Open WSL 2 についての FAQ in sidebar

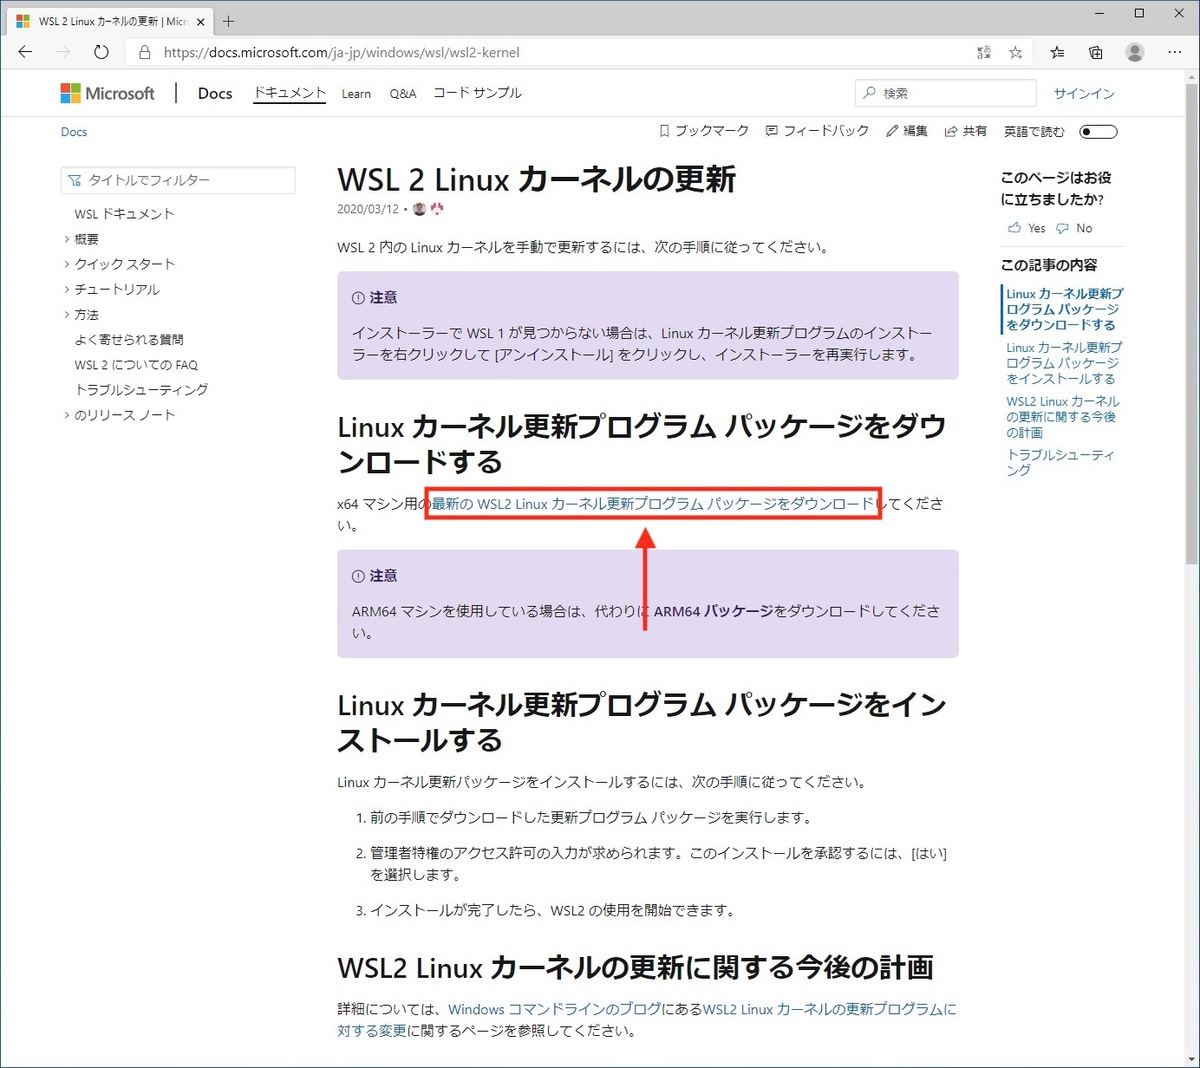pyautogui.click(x=136, y=365)
